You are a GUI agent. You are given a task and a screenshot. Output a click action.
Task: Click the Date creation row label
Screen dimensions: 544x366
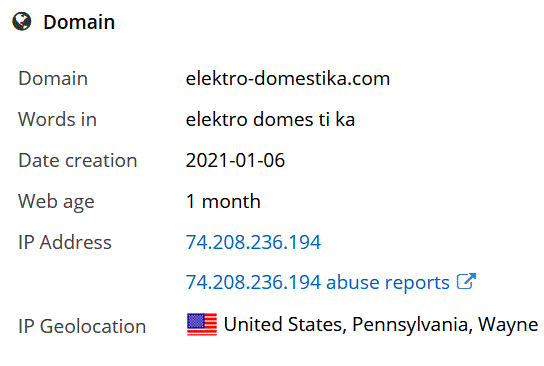[x=78, y=160]
